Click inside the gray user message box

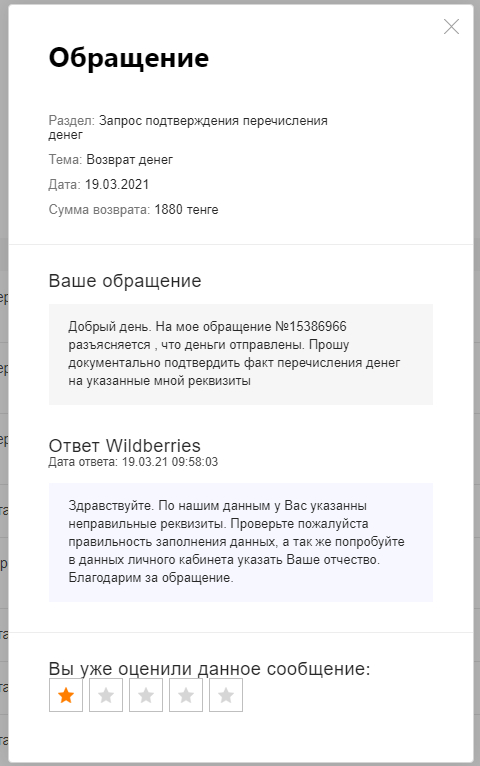pos(241,354)
